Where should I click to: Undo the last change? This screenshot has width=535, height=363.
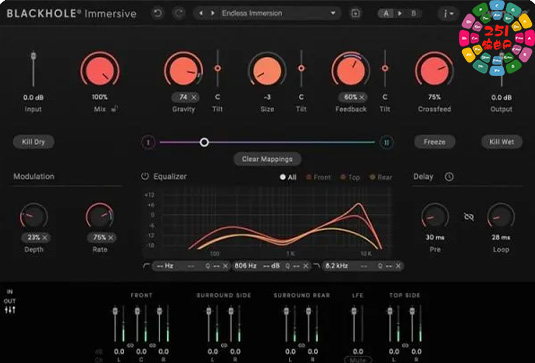click(158, 13)
